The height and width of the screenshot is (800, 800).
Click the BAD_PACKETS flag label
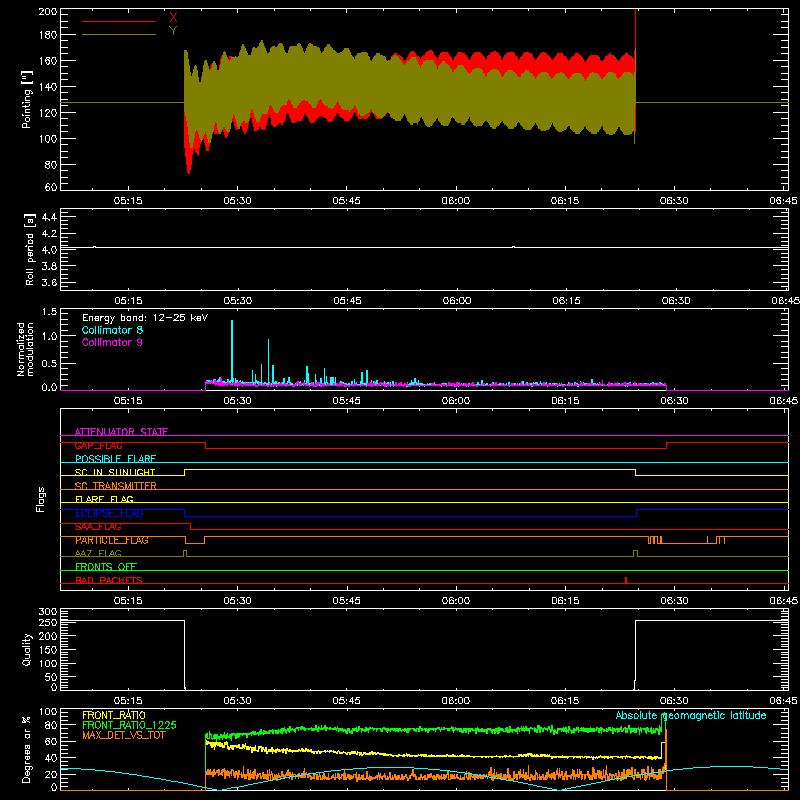coord(109,580)
